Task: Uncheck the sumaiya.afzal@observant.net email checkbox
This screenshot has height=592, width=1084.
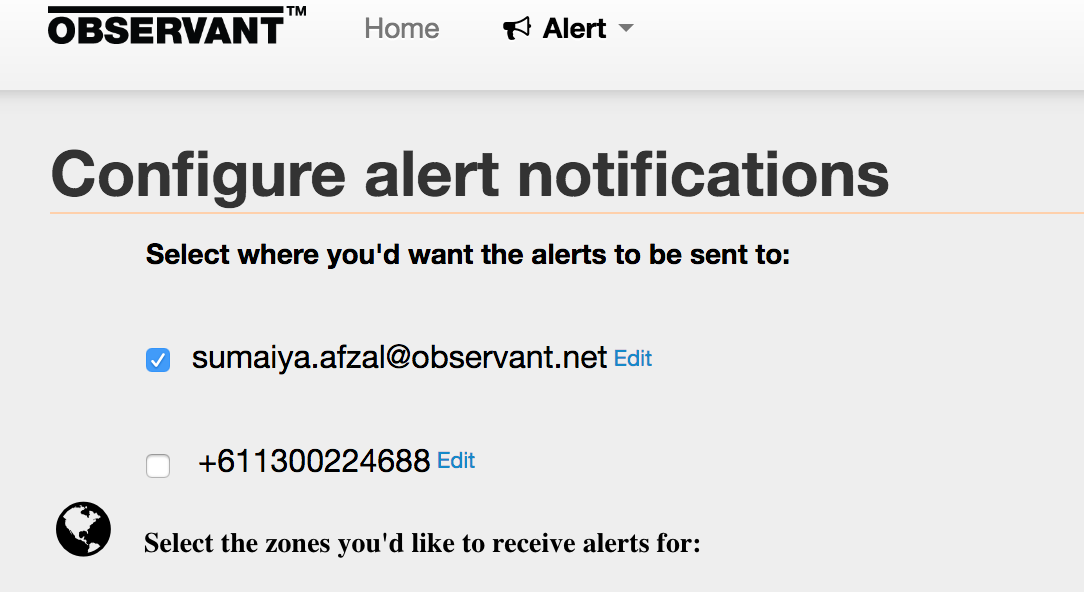Action: (158, 360)
